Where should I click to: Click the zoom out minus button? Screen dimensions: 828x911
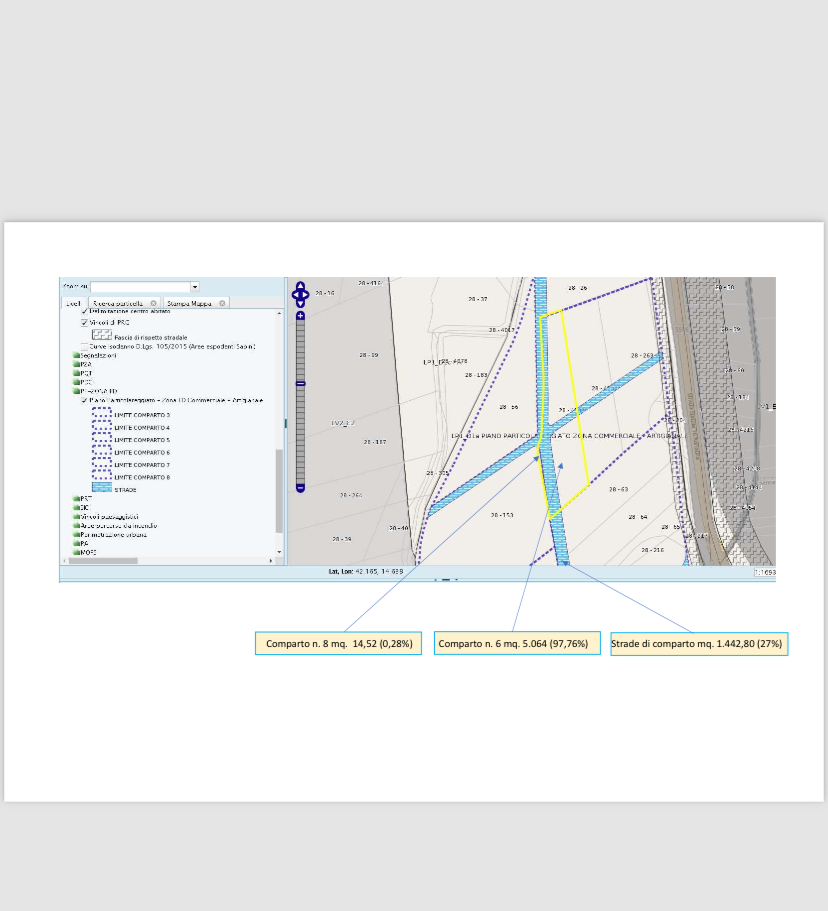[x=300, y=487]
